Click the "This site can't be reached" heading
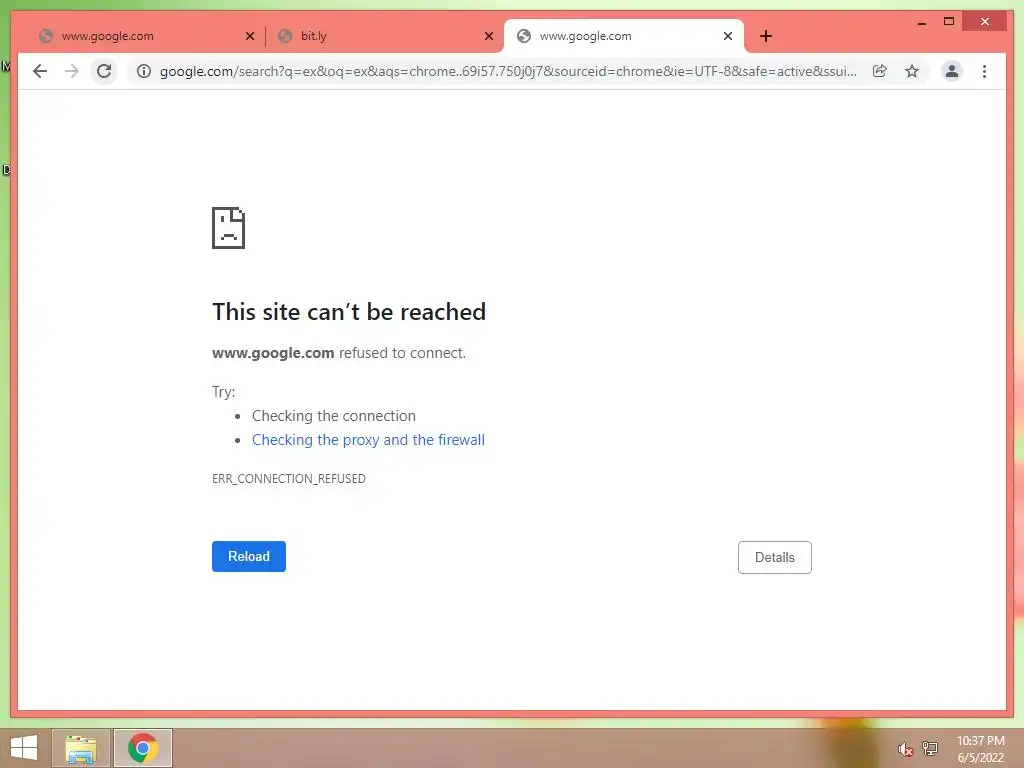The width and height of the screenshot is (1024, 768). coord(349,312)
